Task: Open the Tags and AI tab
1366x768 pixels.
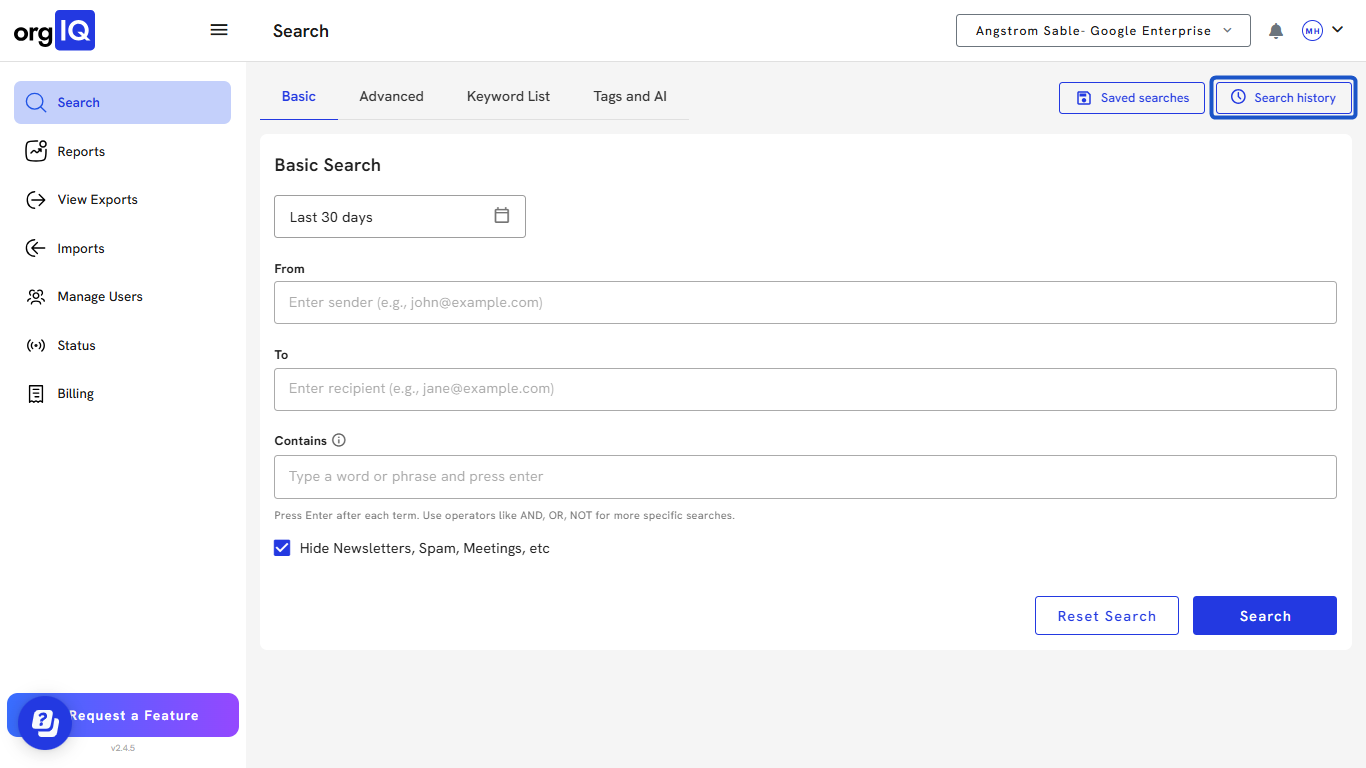Action: coord(630,97)
